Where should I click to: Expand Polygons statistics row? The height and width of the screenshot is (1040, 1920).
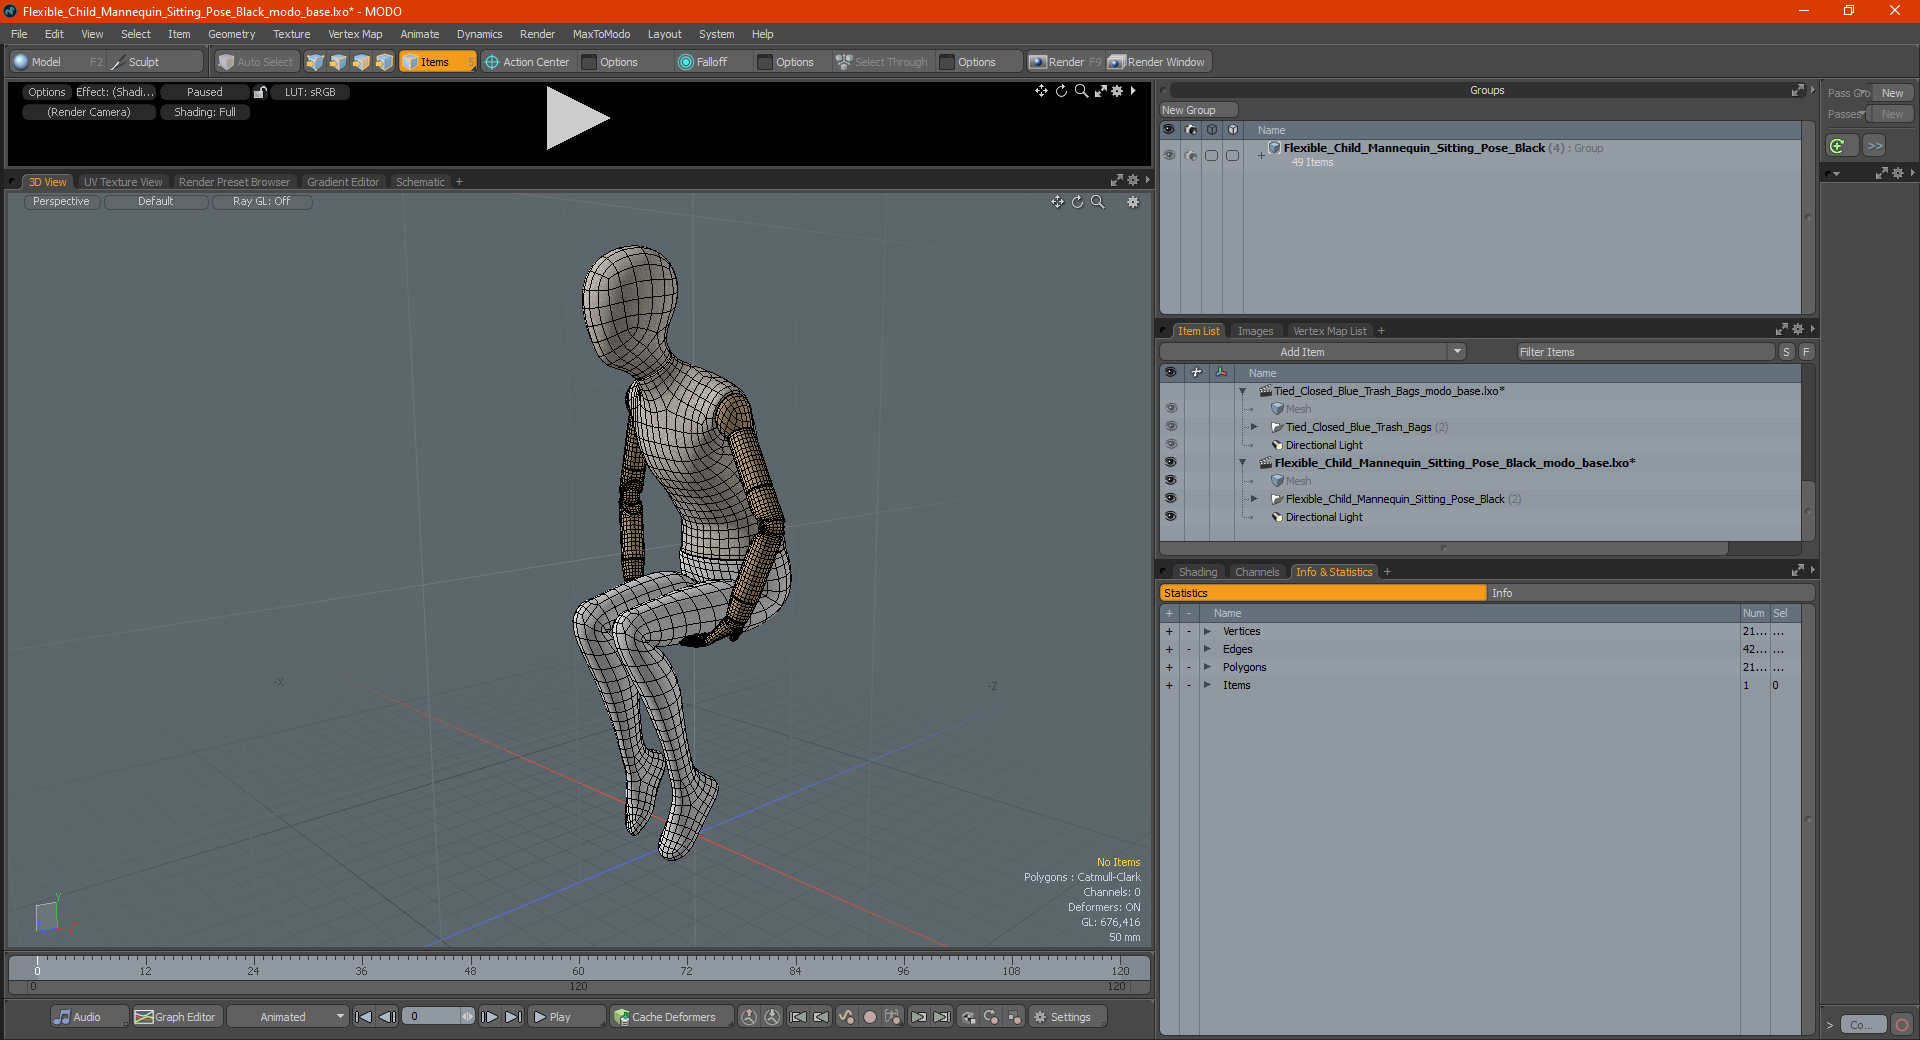pyautogui.click(x=1207, y=667)
